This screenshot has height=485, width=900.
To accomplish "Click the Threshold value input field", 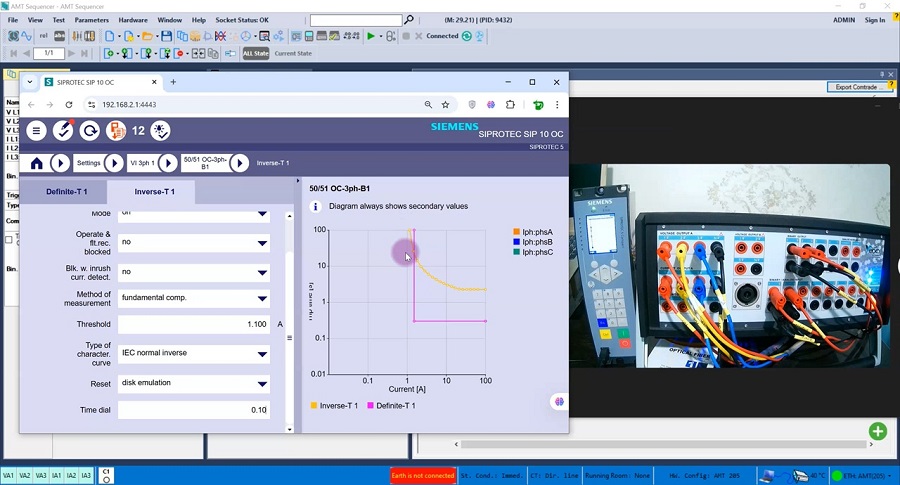I will (194, 324).
